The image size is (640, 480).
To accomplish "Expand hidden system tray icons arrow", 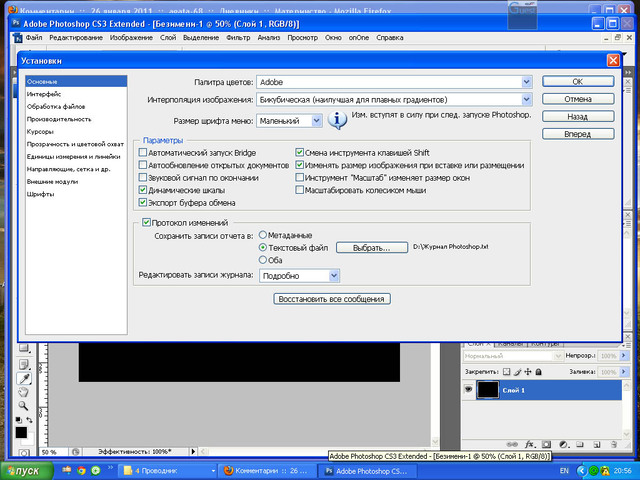I will pos(581,471).
